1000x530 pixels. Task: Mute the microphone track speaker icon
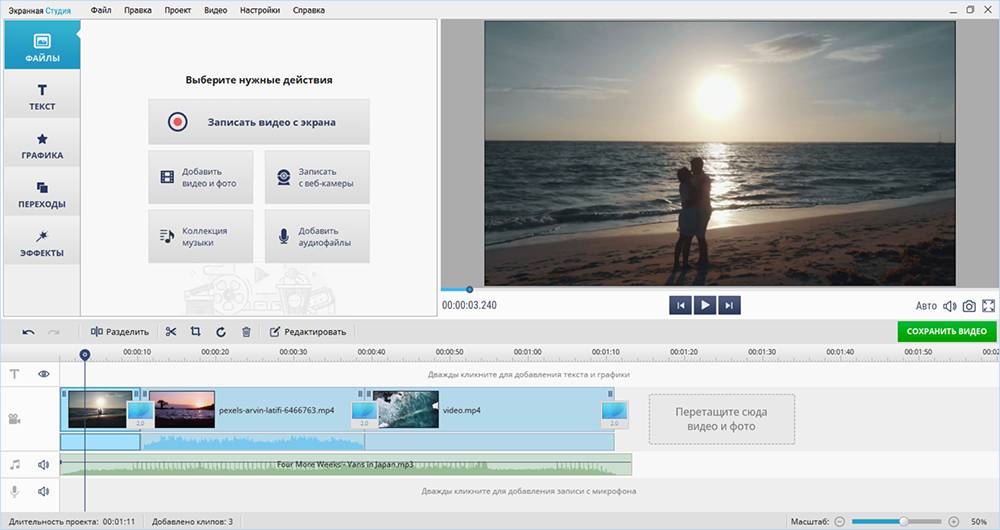pos(44,491)
